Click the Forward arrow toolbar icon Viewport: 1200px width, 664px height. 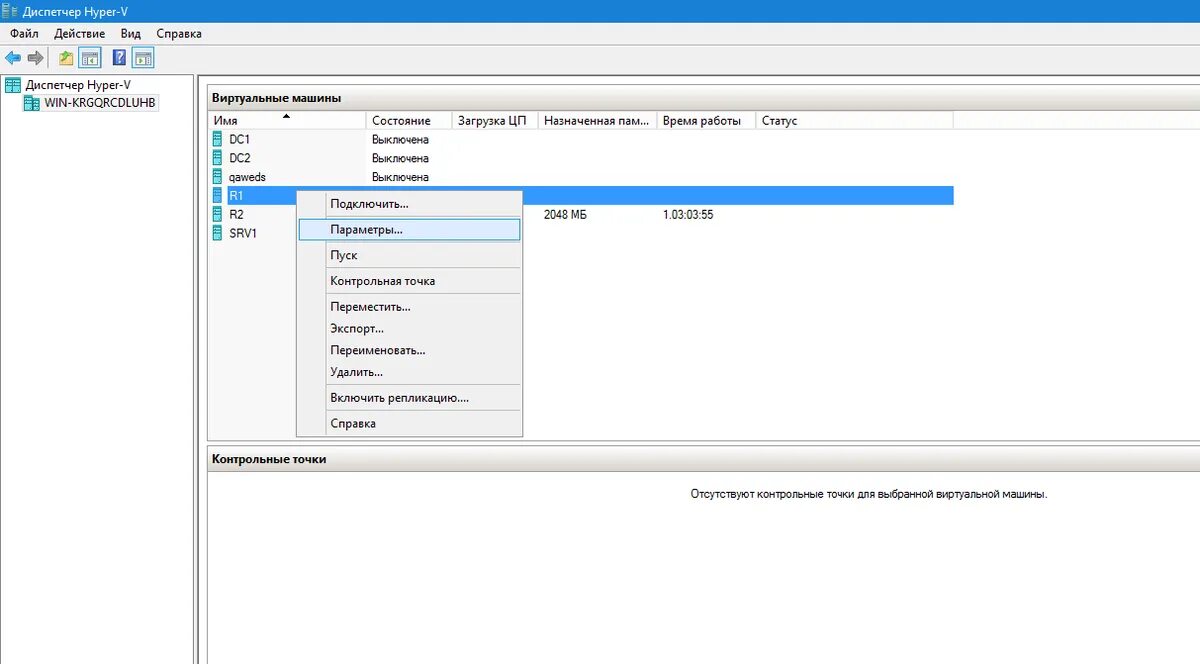(x=36, y=58)
